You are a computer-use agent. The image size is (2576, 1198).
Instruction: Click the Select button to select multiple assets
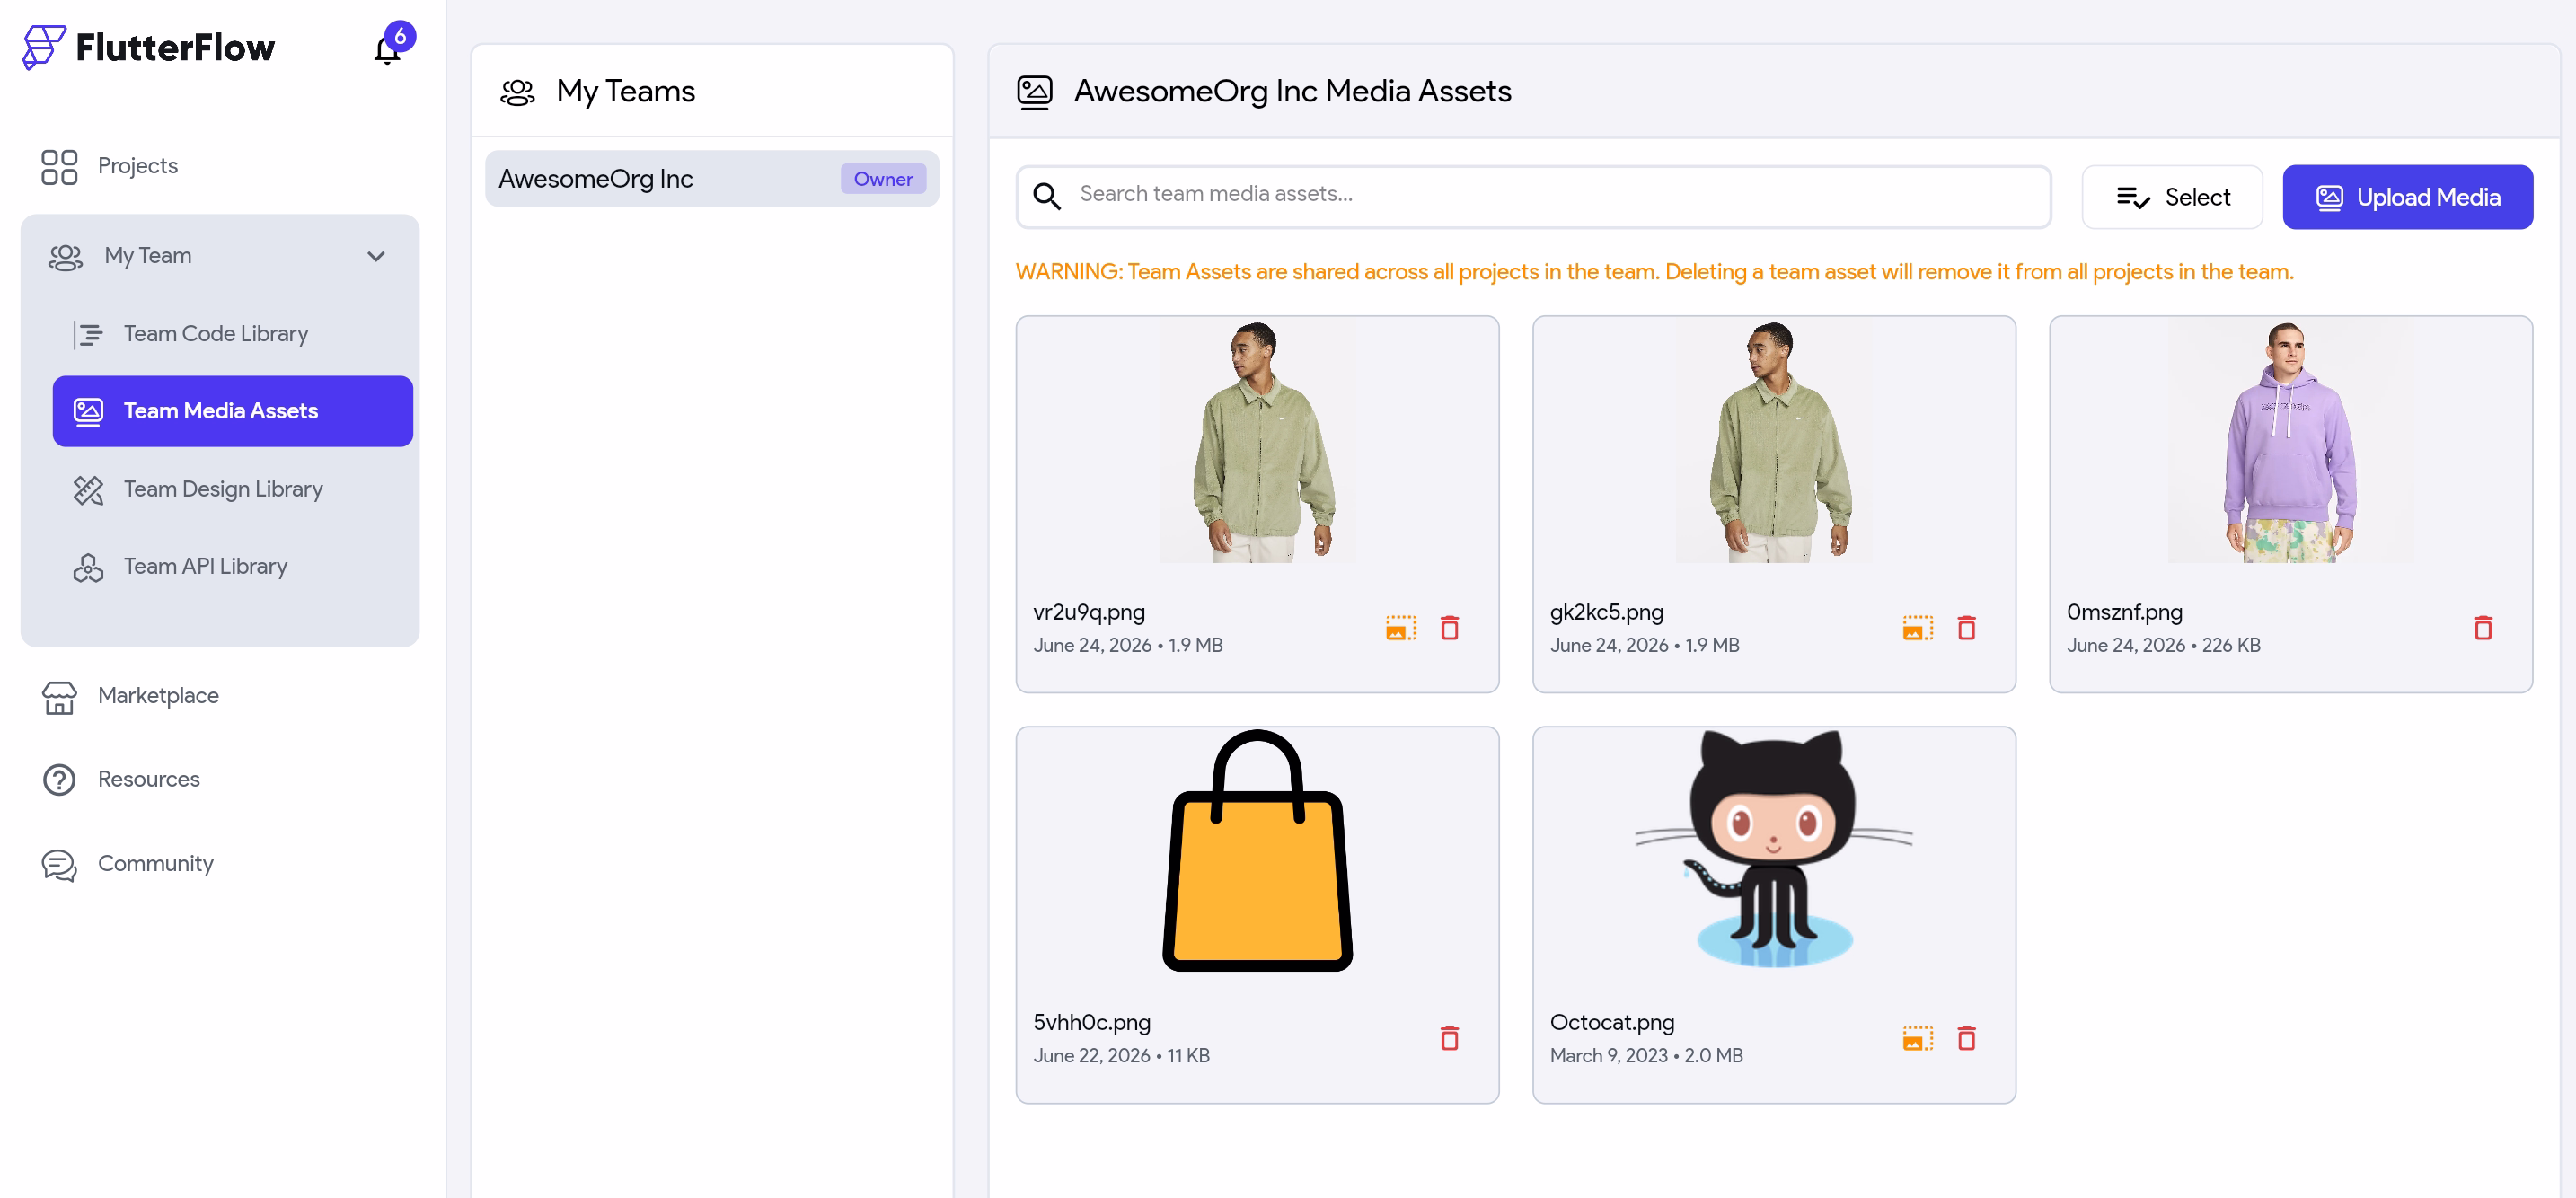[2172, 197]
